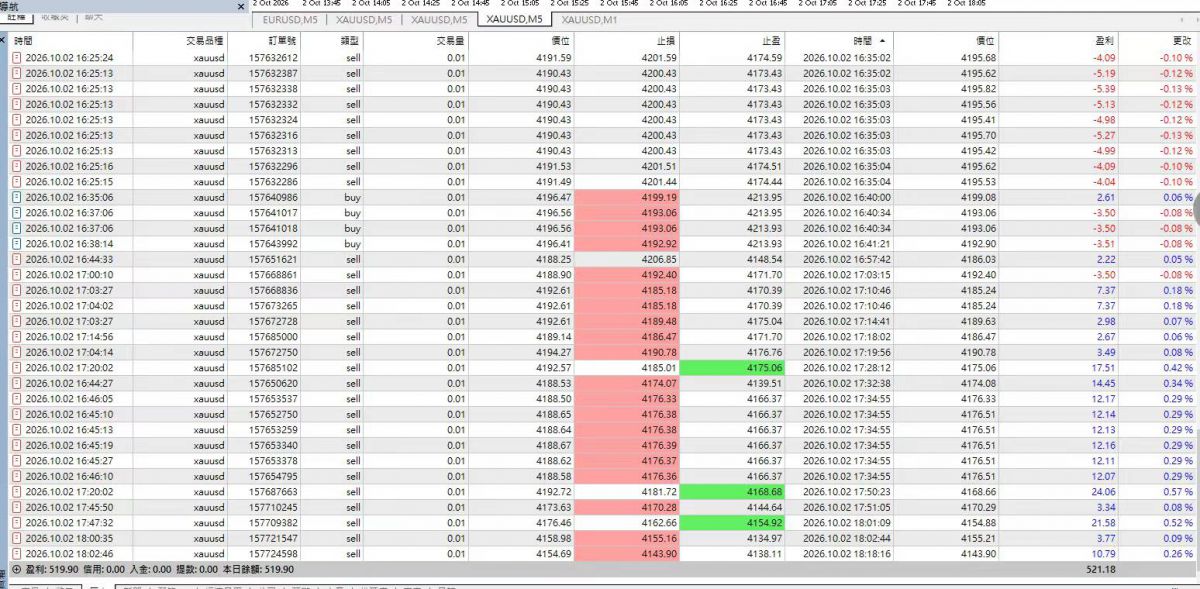Open the XAUUSD,M1 chart tab
This screenshot has width=1200, height=589.
590,19
